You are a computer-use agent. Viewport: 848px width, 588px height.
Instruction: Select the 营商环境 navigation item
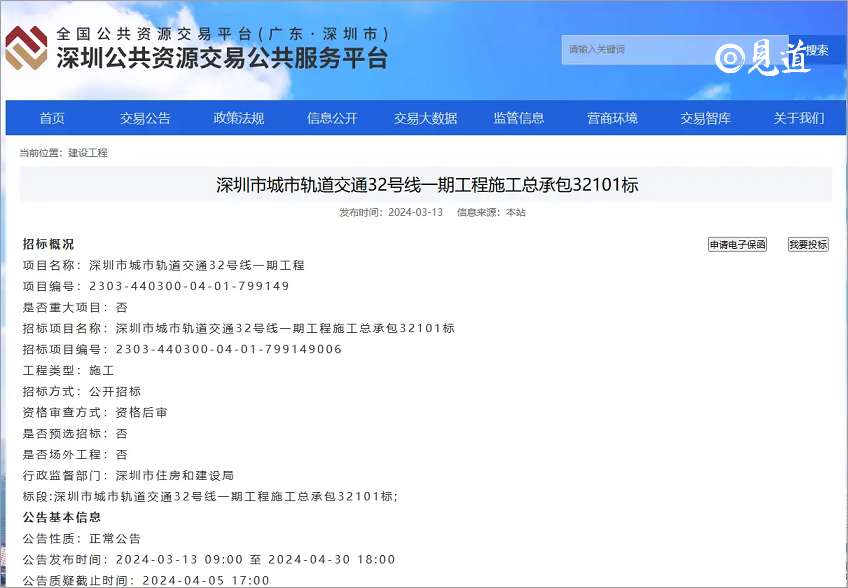pyautogui.click(x=612, y=118)
